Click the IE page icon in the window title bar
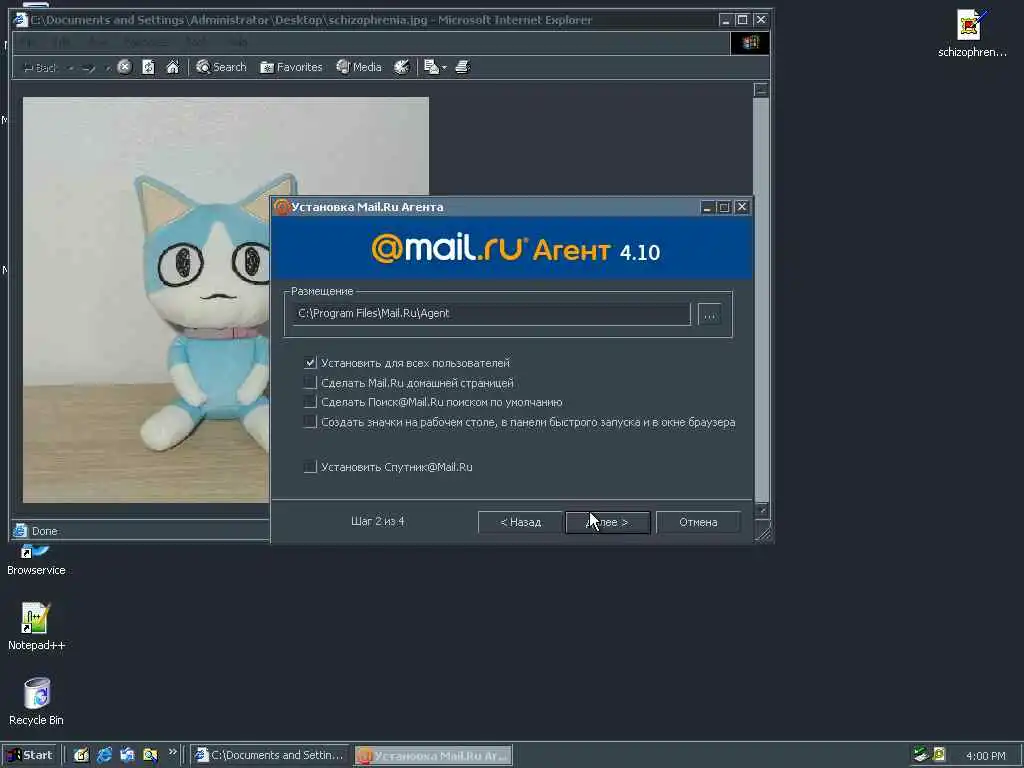This screenshot has width=1024, height=768. 21,20
